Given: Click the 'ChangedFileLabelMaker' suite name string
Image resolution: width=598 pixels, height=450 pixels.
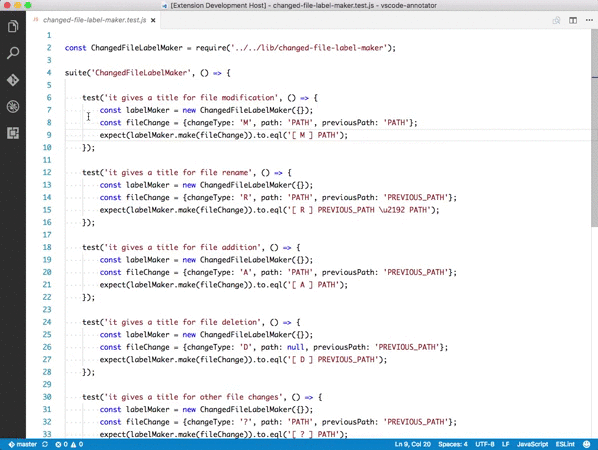Looking at the screenshot, I should pyautogui.click(x=141, y=72).
